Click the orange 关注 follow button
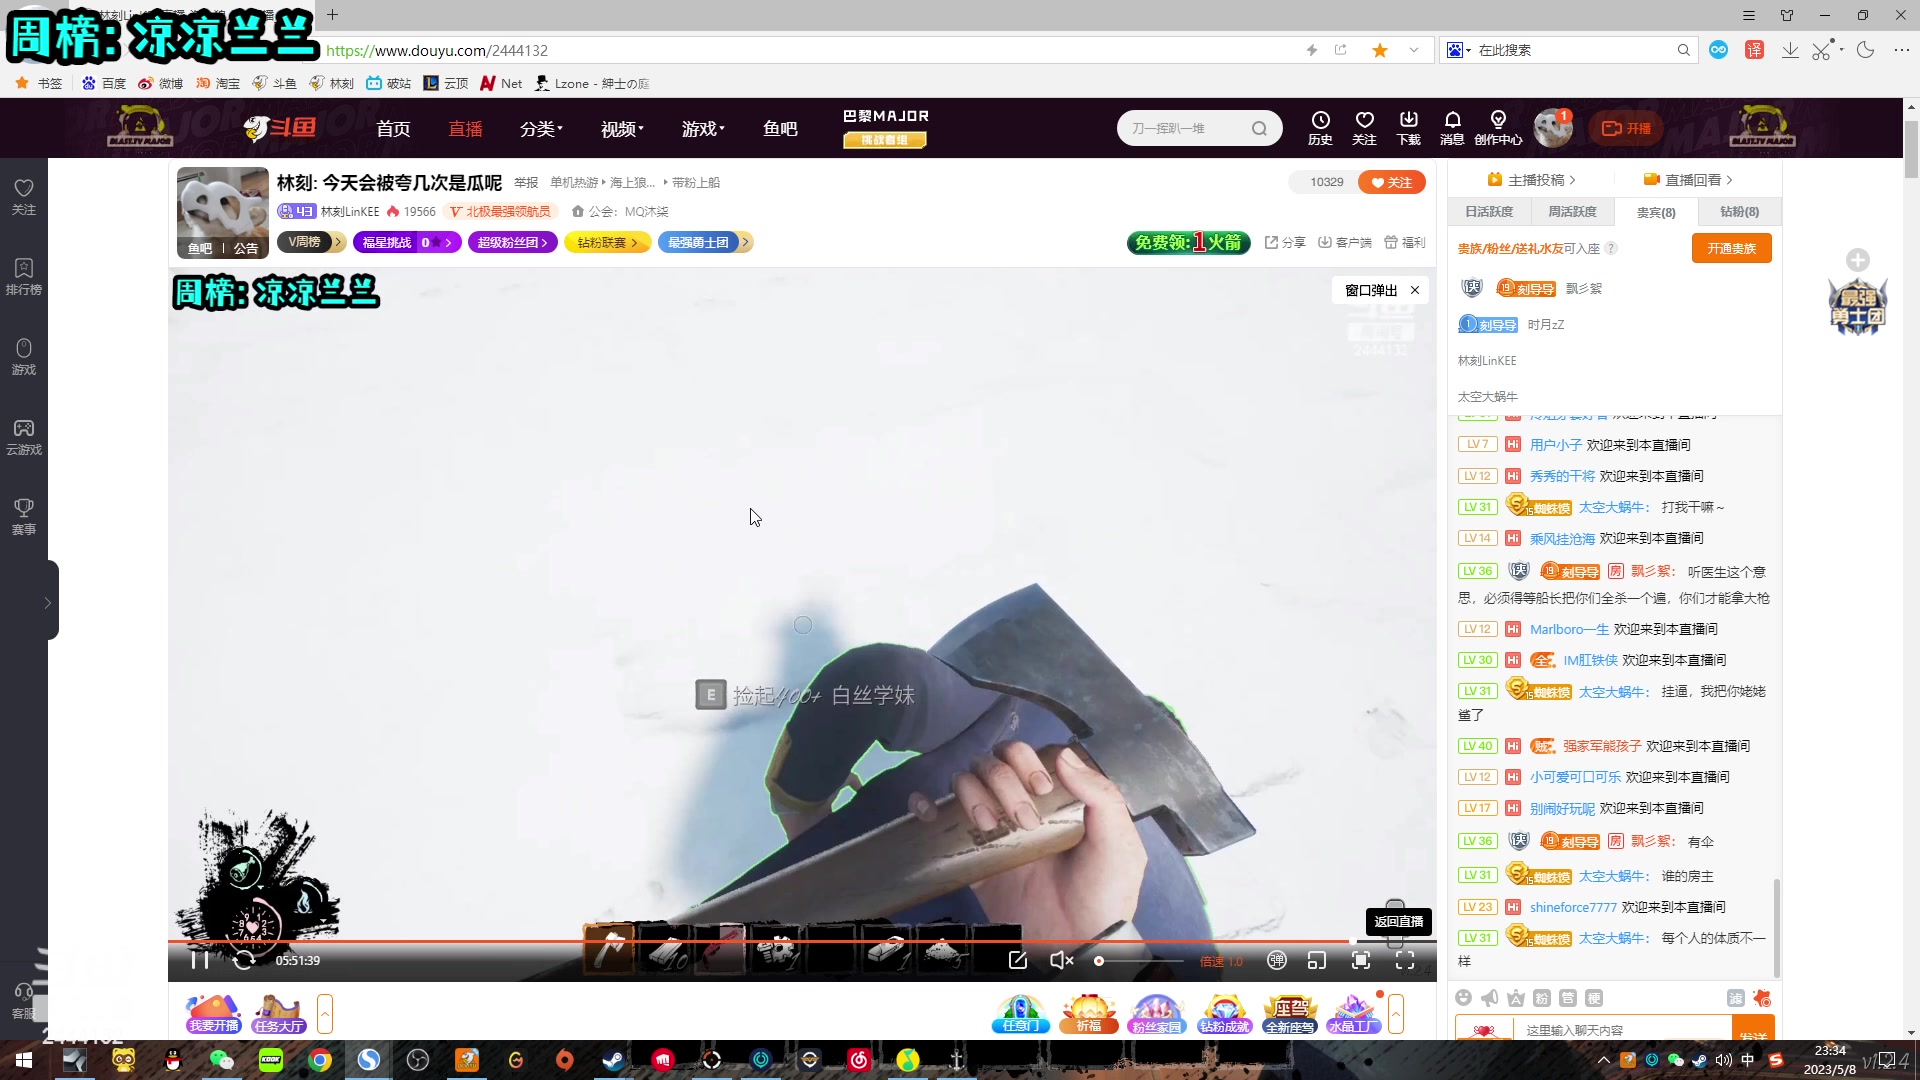Viewport: 1920px width, 1080px height. (1392, 182)
